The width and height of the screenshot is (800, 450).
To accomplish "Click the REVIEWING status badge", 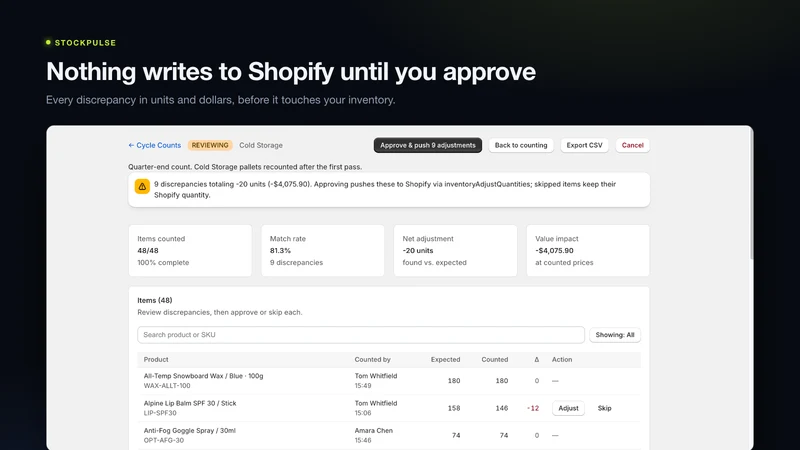I will coord(210,145).
